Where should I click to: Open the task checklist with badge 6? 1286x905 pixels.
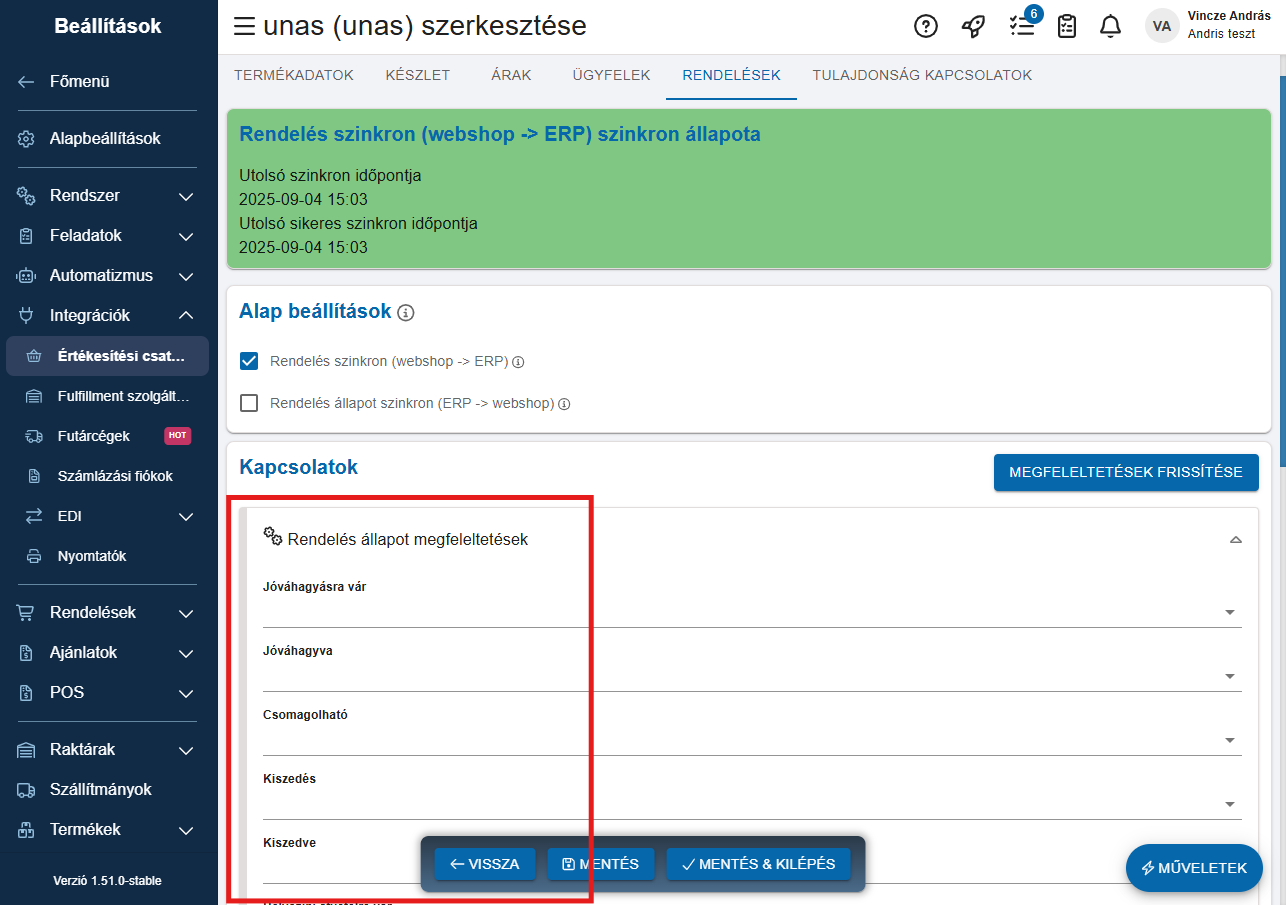1021,27
